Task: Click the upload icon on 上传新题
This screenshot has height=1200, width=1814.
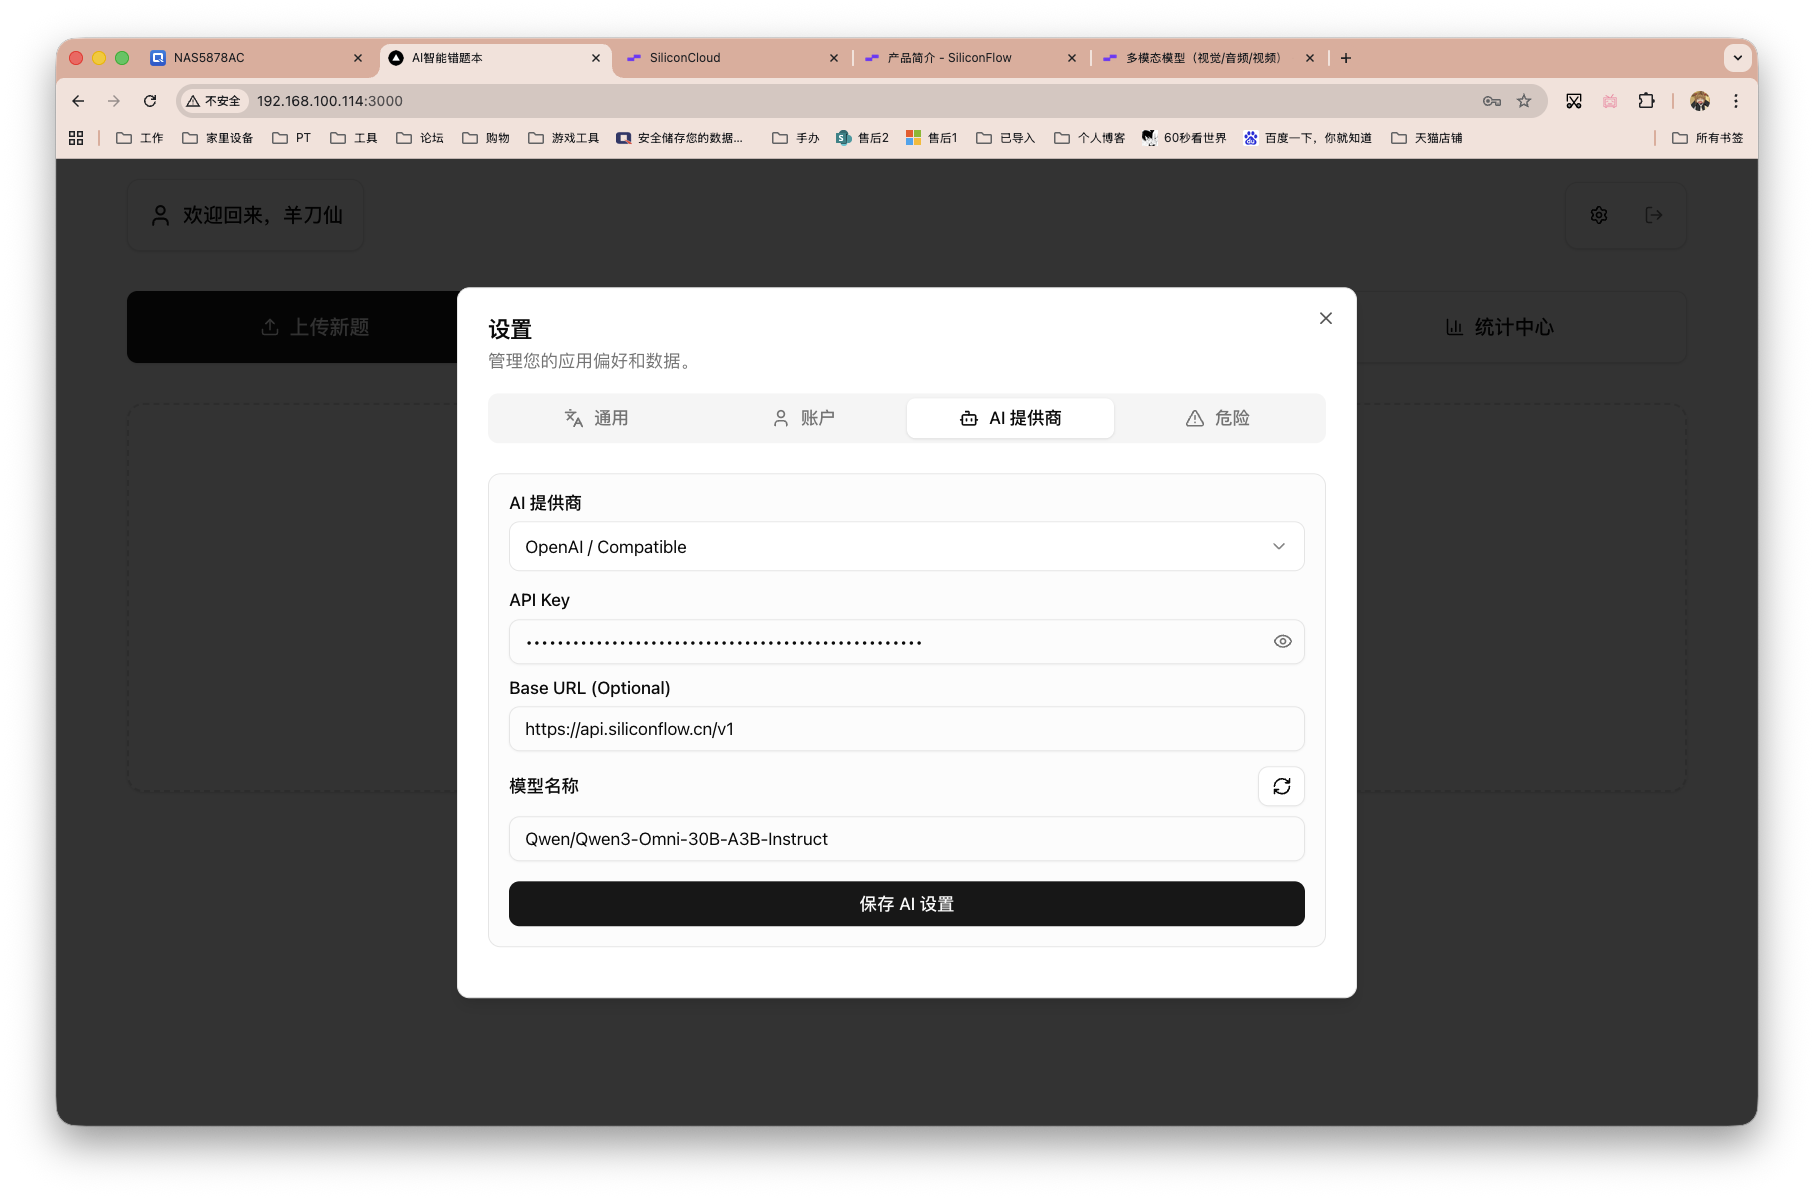Action: (x=268, y=326)
